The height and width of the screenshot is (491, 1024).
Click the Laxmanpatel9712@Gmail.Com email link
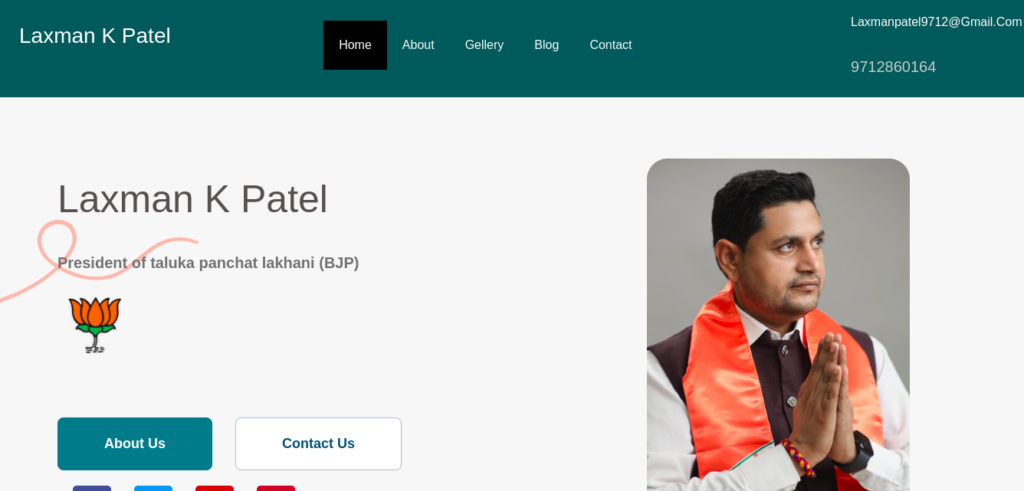[936, 22]
